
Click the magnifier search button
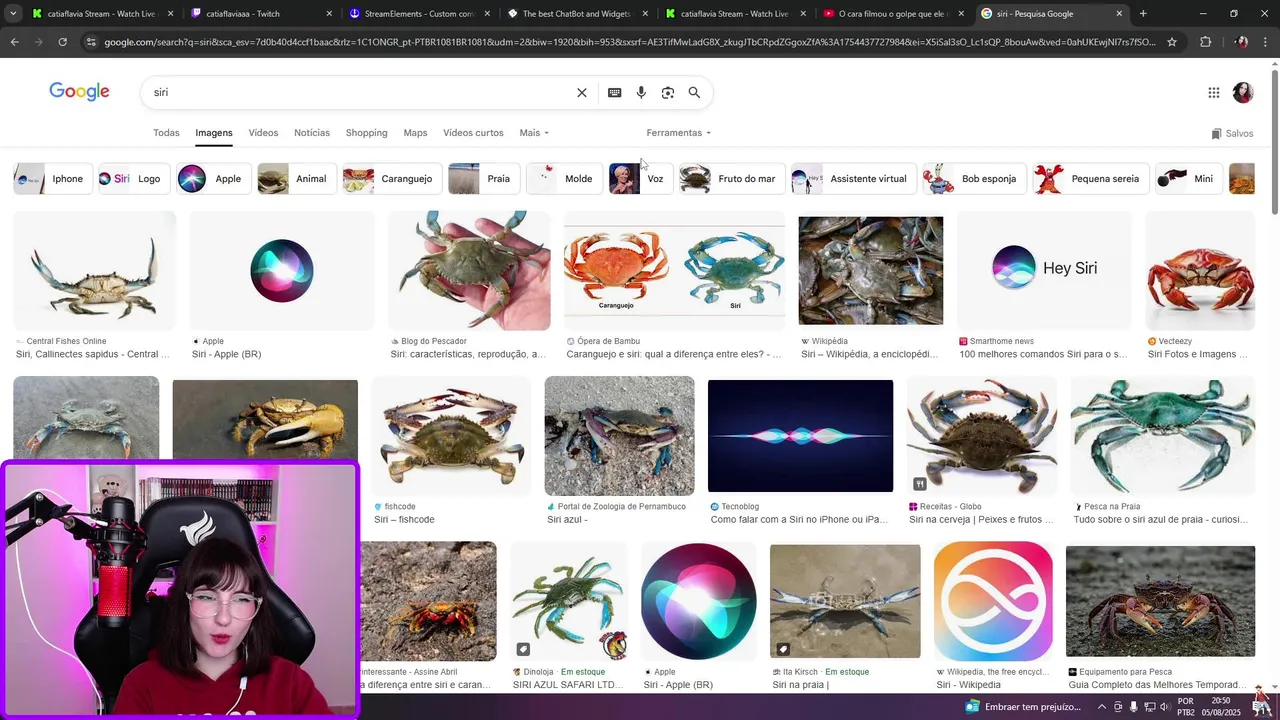click(694, 93)
